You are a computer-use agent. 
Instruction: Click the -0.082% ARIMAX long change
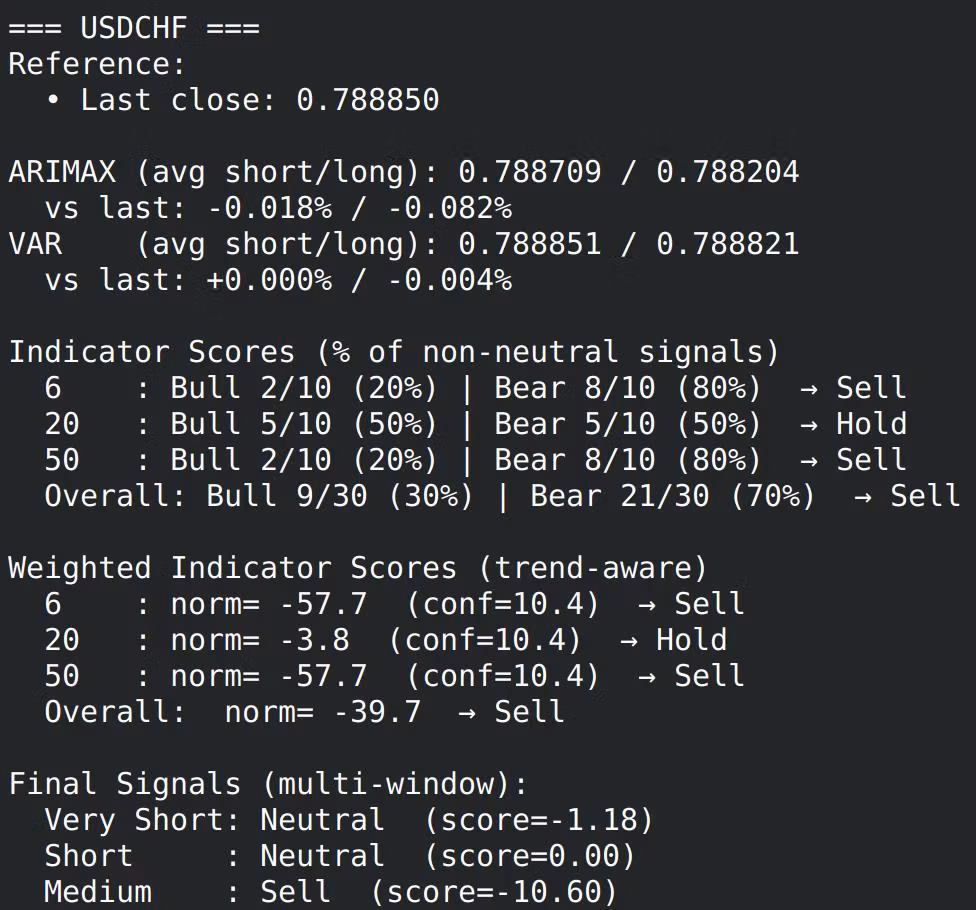[x=449, y=208]
